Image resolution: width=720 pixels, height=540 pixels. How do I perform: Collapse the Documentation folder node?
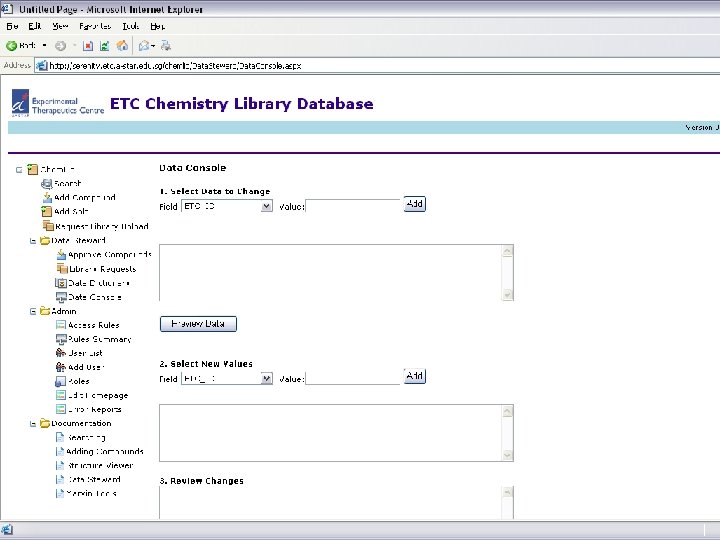pos(33,424)
